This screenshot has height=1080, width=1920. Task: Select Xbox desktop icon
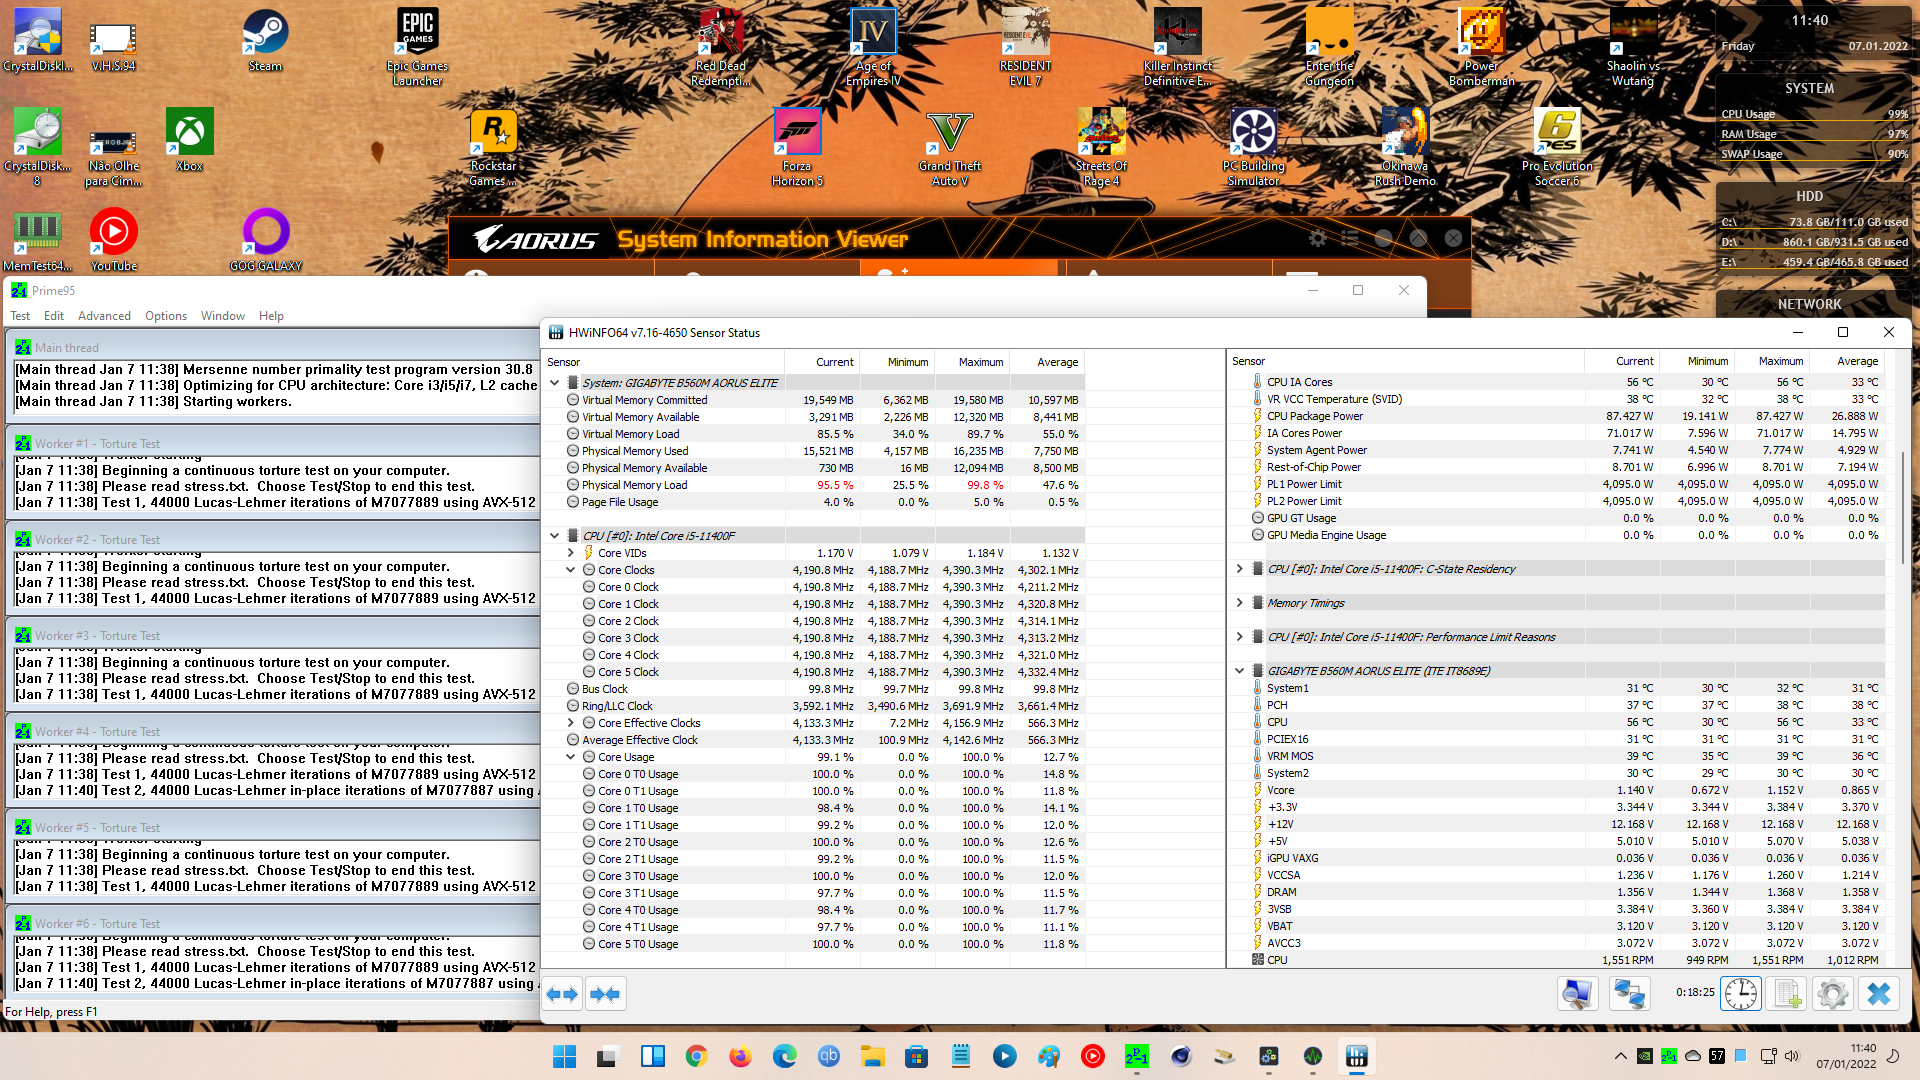pyautogui.click(x=189, y=140)
